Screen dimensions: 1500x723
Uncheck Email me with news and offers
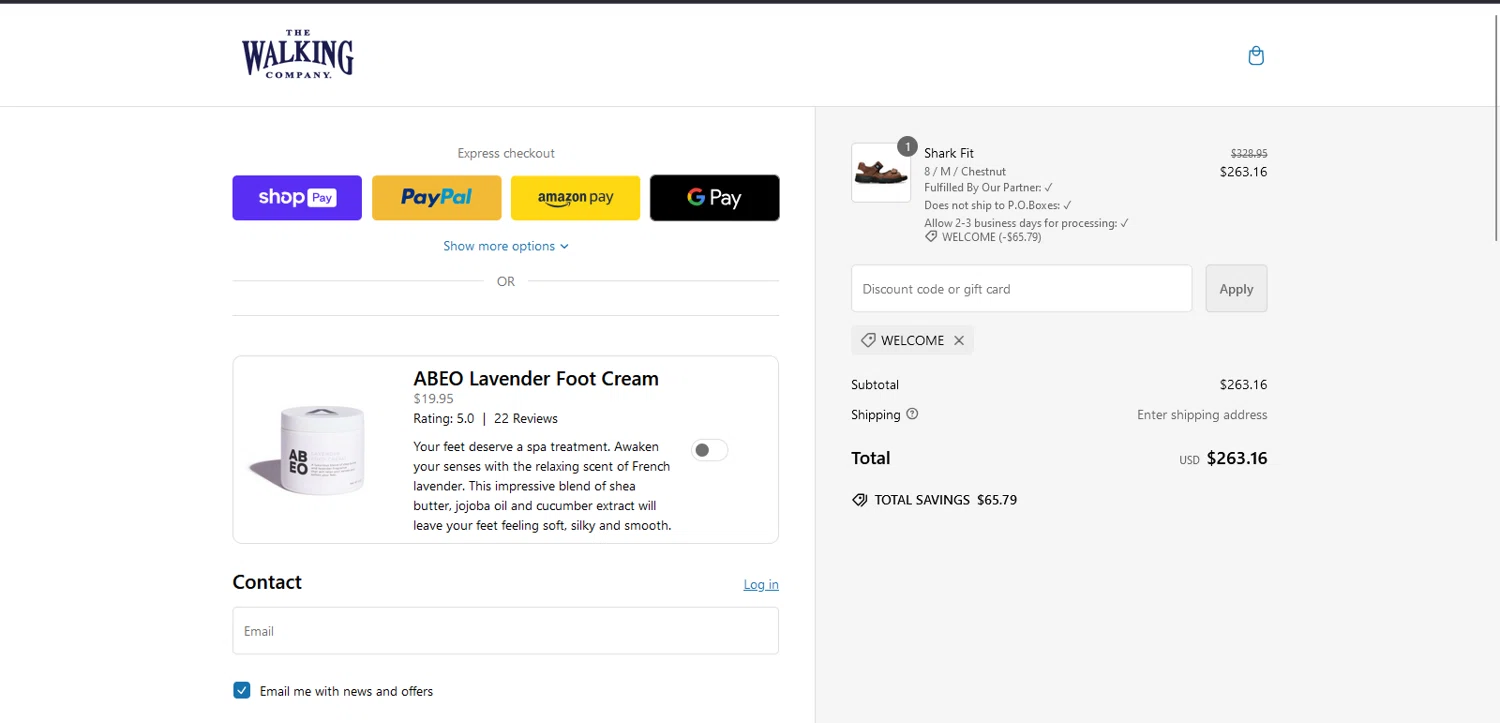click(242, 690)
